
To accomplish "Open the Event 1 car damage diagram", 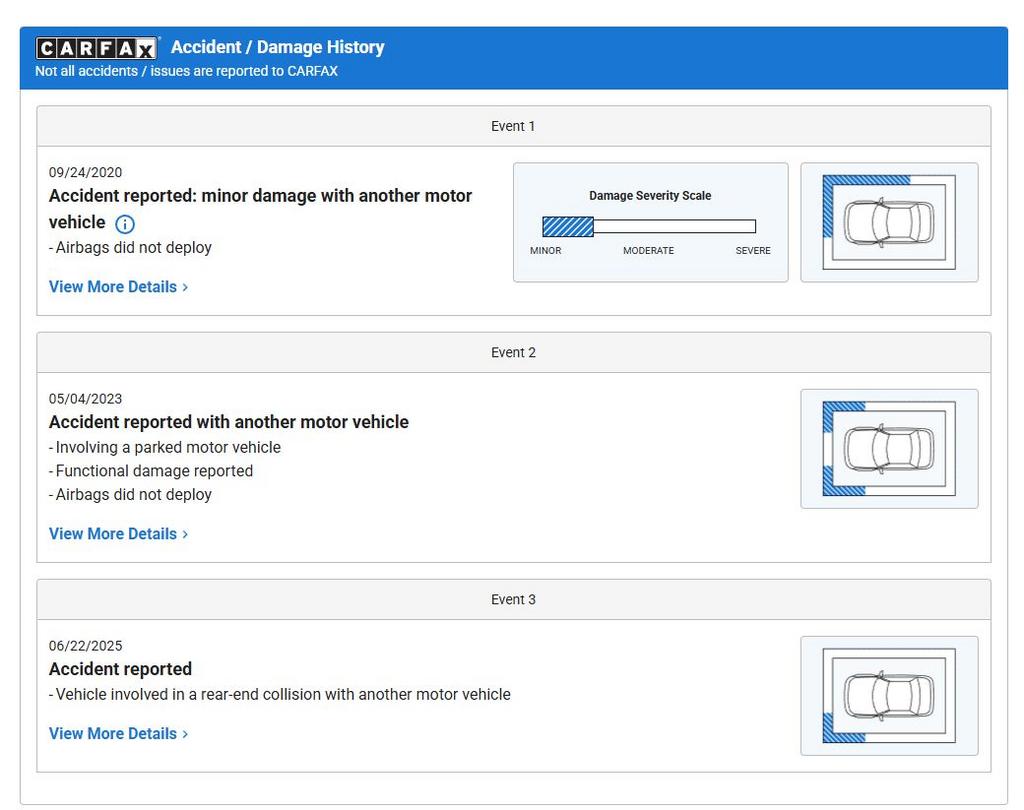I will tap(889, 222).
